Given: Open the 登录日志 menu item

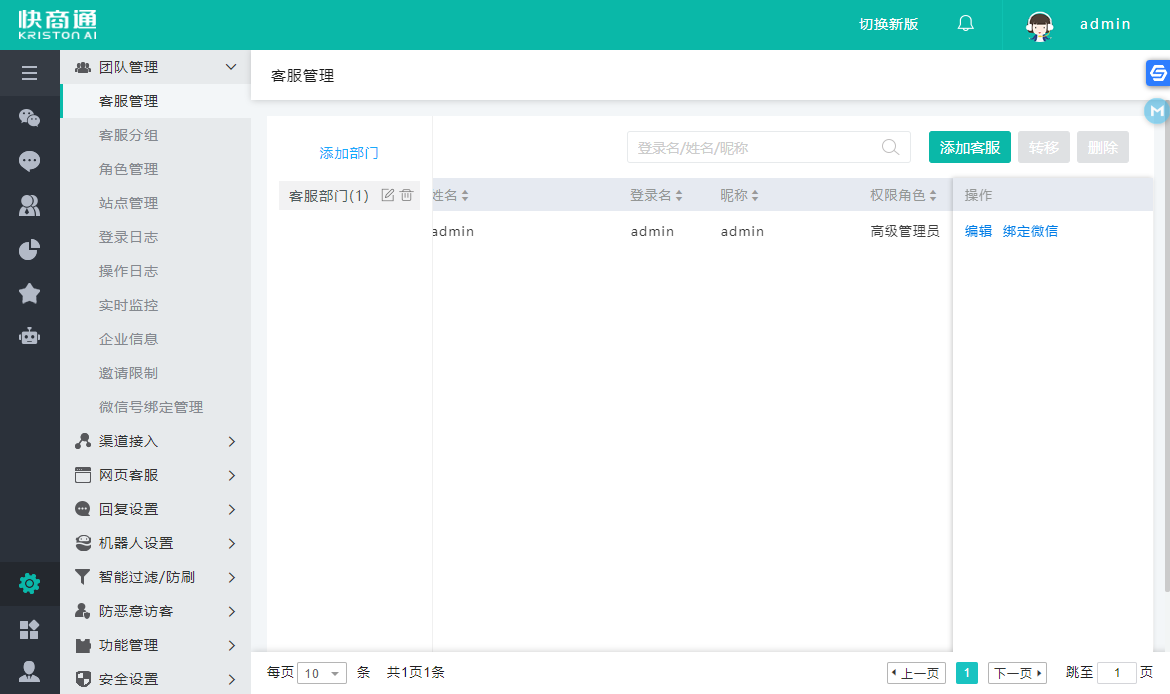Looking at the screenshot, I should point(128,237).
